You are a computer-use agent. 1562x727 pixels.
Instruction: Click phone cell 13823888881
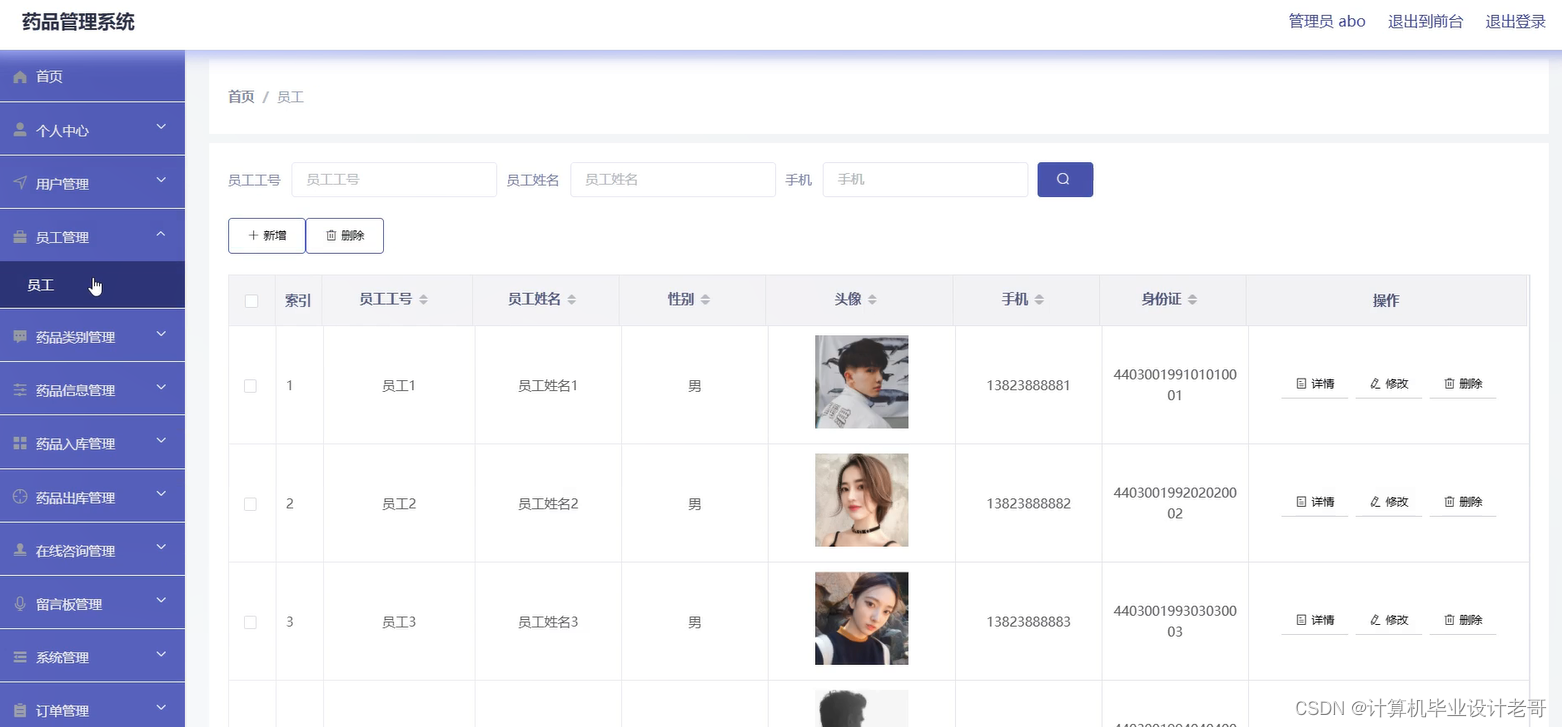1028,386
